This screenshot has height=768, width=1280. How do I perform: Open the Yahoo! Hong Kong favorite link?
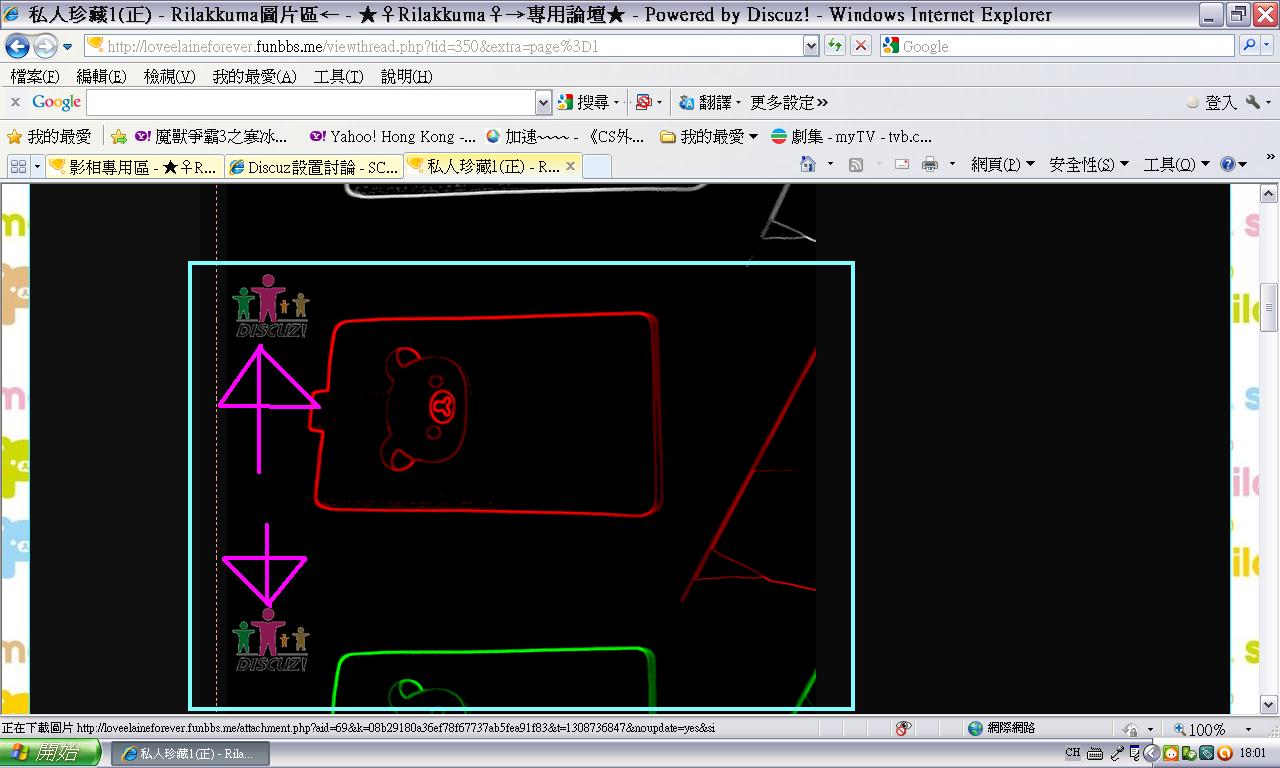[x=393, y=136]
